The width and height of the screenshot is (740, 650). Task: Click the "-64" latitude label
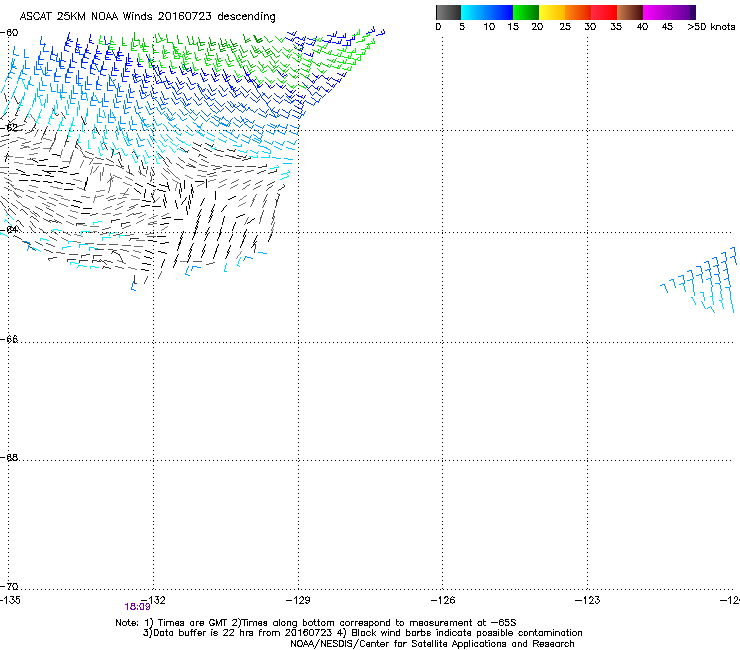point(9,229)
